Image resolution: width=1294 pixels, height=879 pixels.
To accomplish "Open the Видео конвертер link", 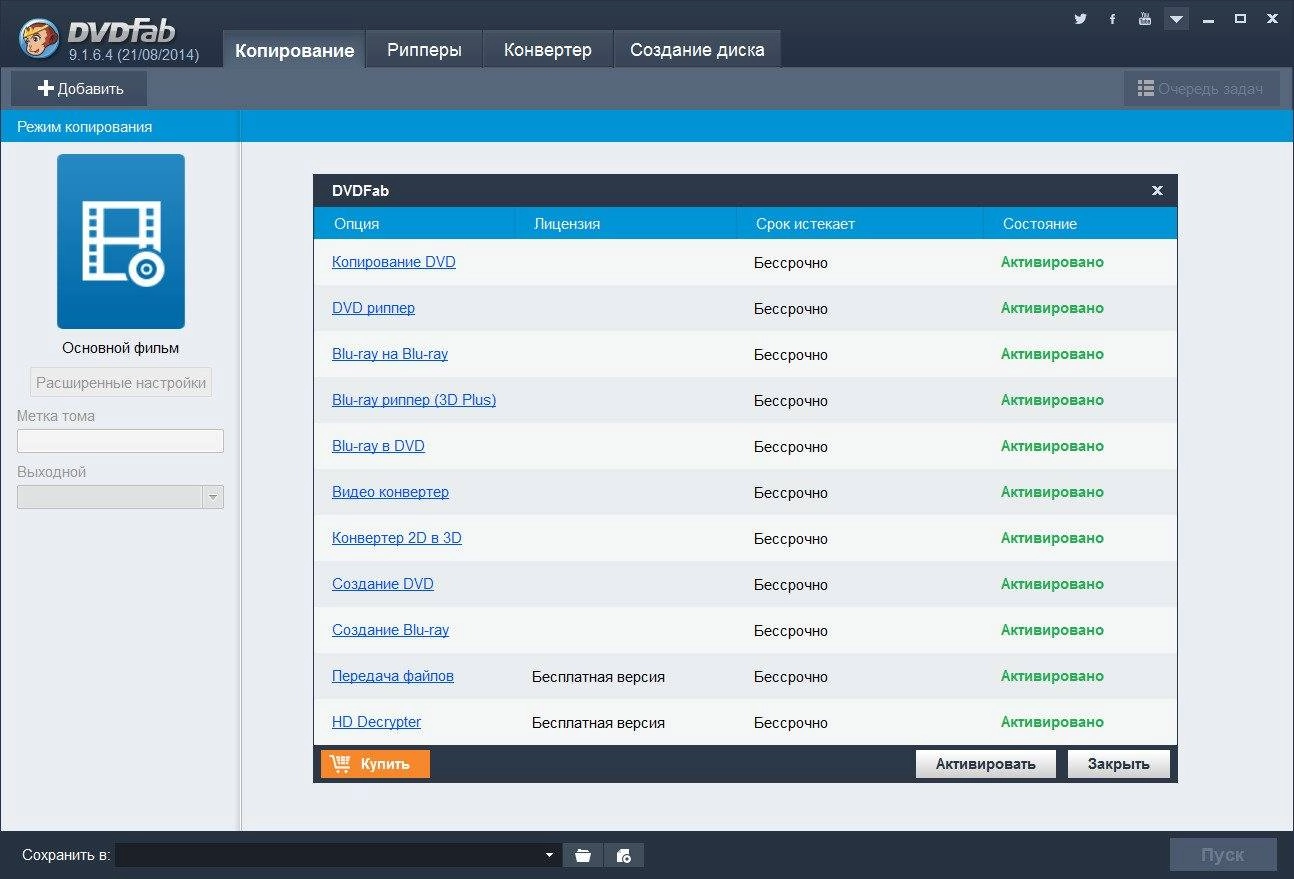I will (x=390, y=492).
